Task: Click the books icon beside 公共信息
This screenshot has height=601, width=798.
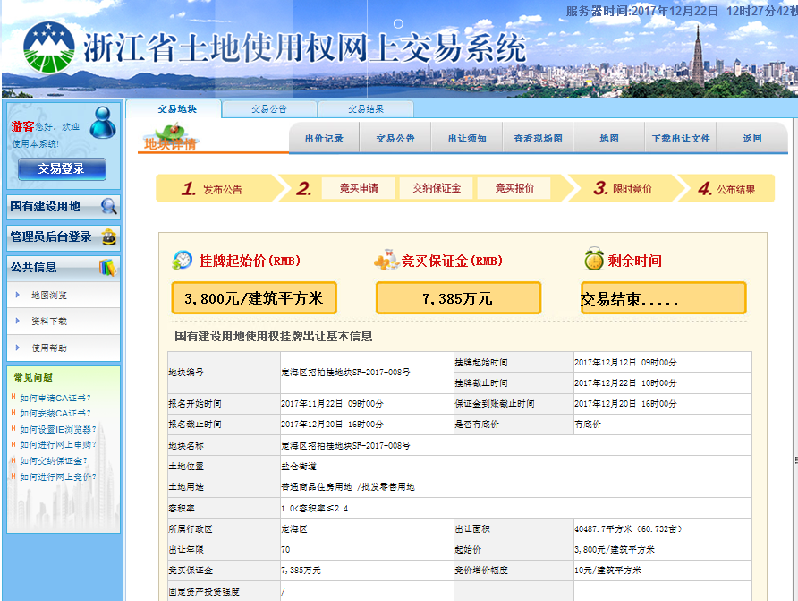Action: pos(108,267)
